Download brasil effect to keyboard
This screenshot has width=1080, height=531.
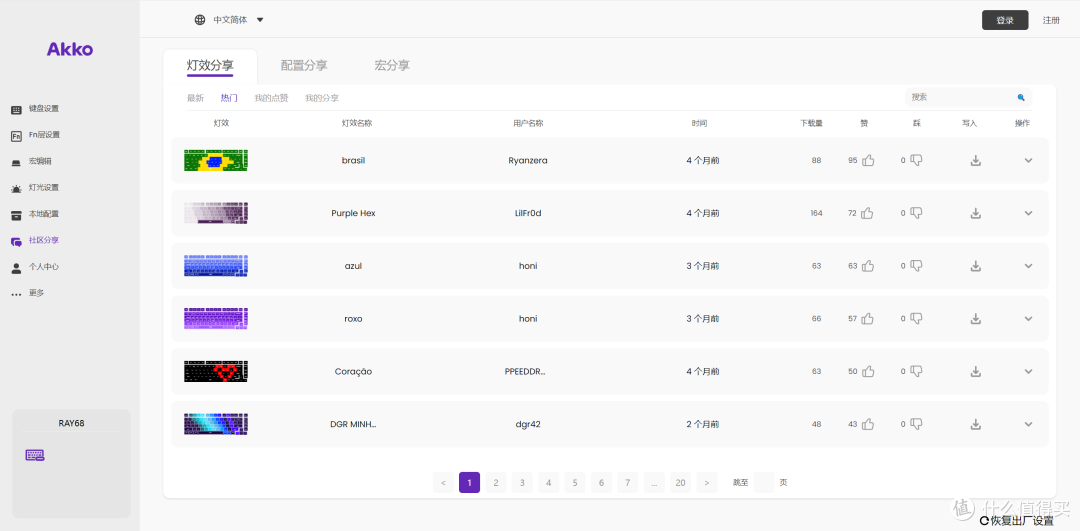pos(975,160)
